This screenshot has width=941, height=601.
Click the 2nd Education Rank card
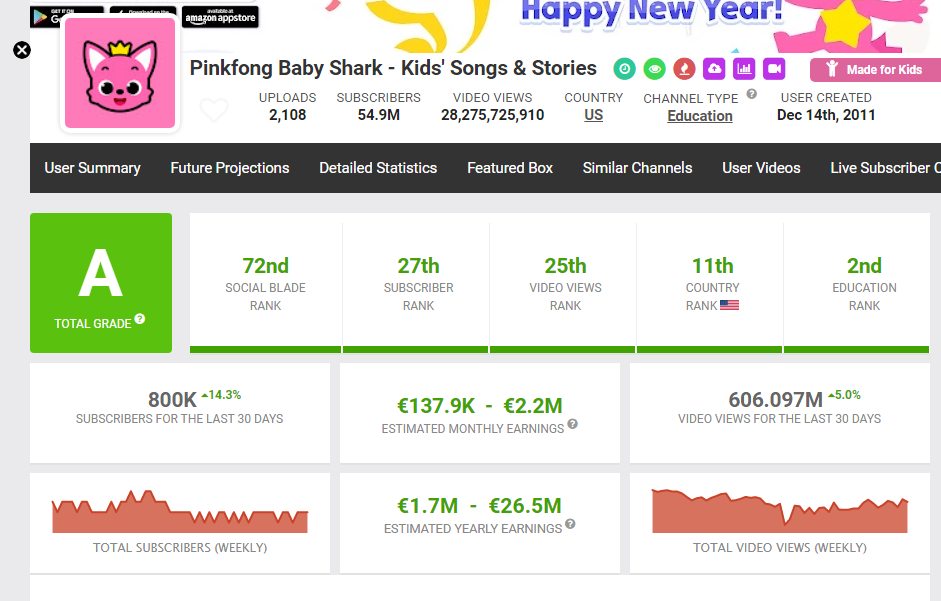click(857, 283)
